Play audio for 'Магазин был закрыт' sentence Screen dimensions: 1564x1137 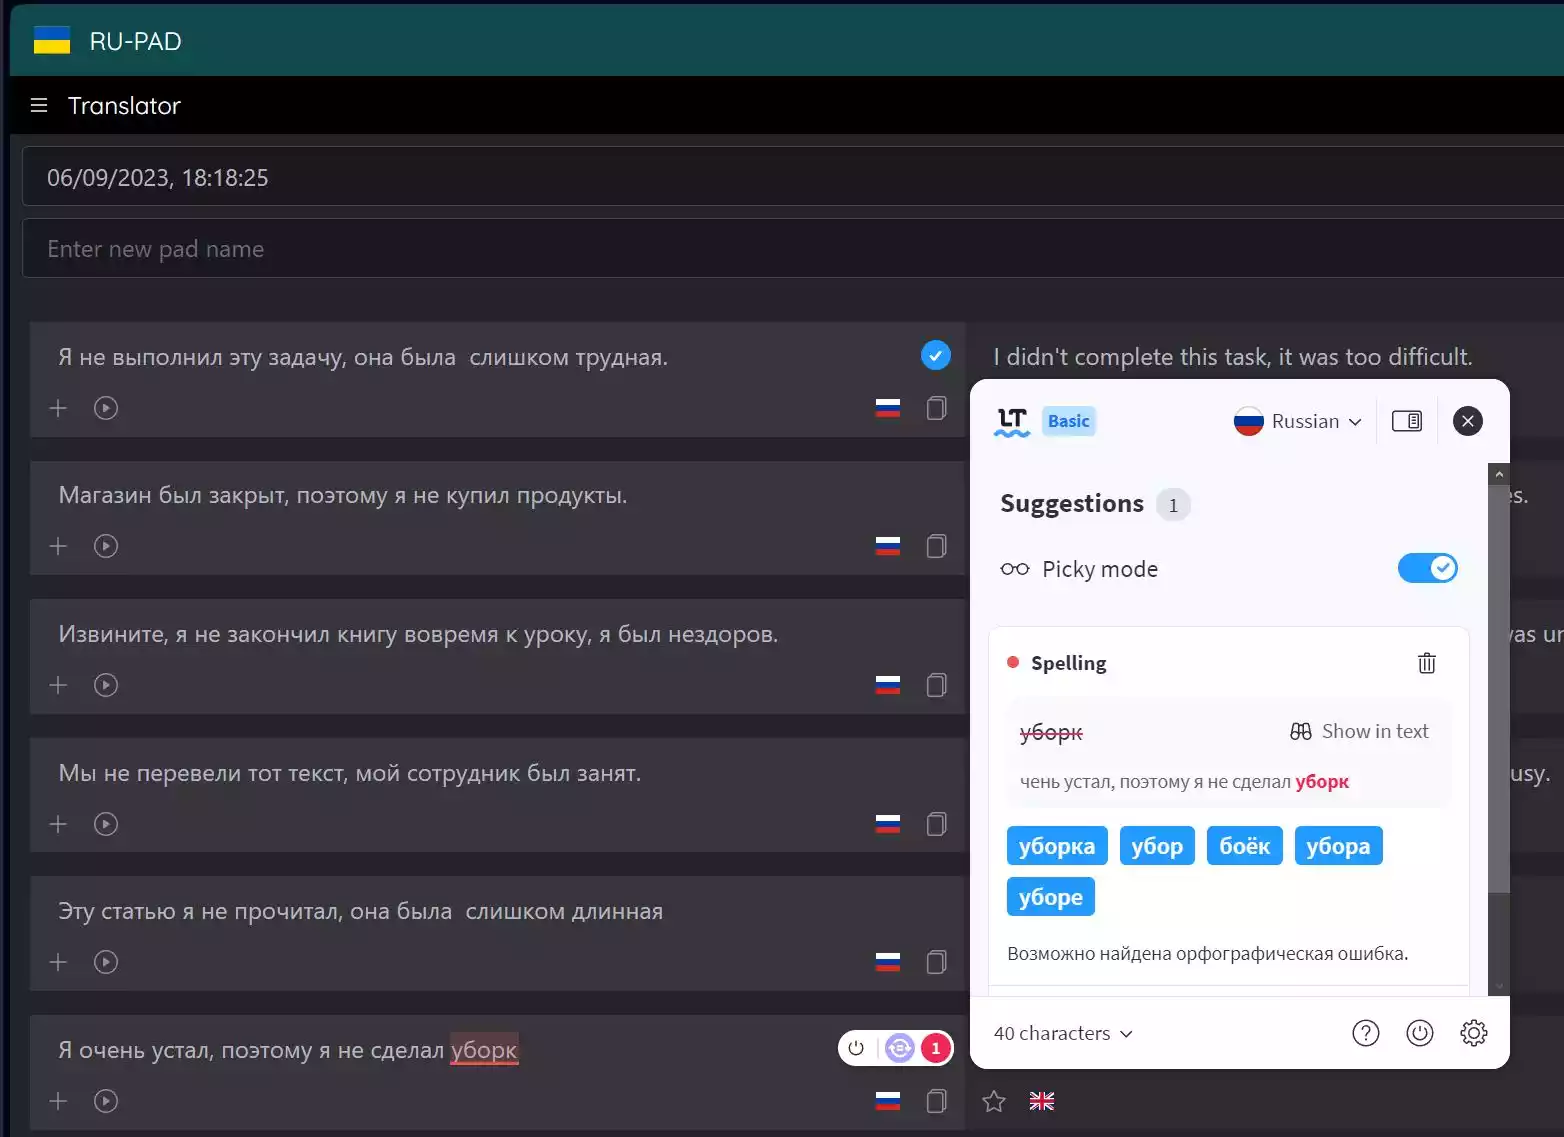click(106, 546)
